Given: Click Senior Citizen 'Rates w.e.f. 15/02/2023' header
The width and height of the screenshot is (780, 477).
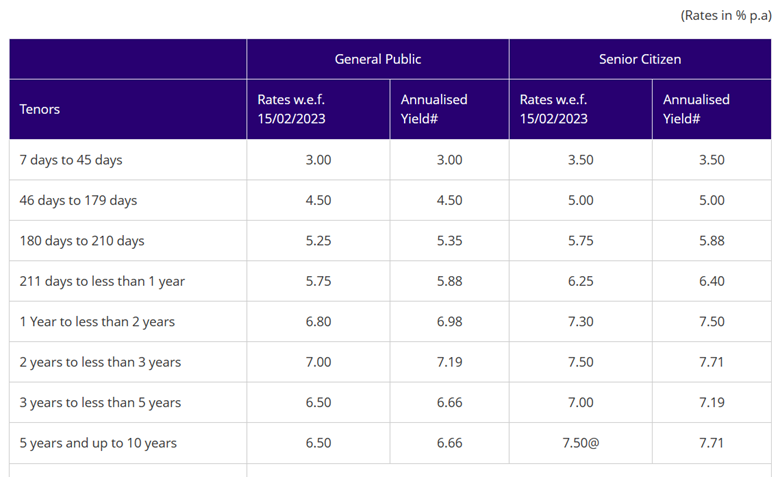Looking at the screenshot, I should (x=555, y=109).
